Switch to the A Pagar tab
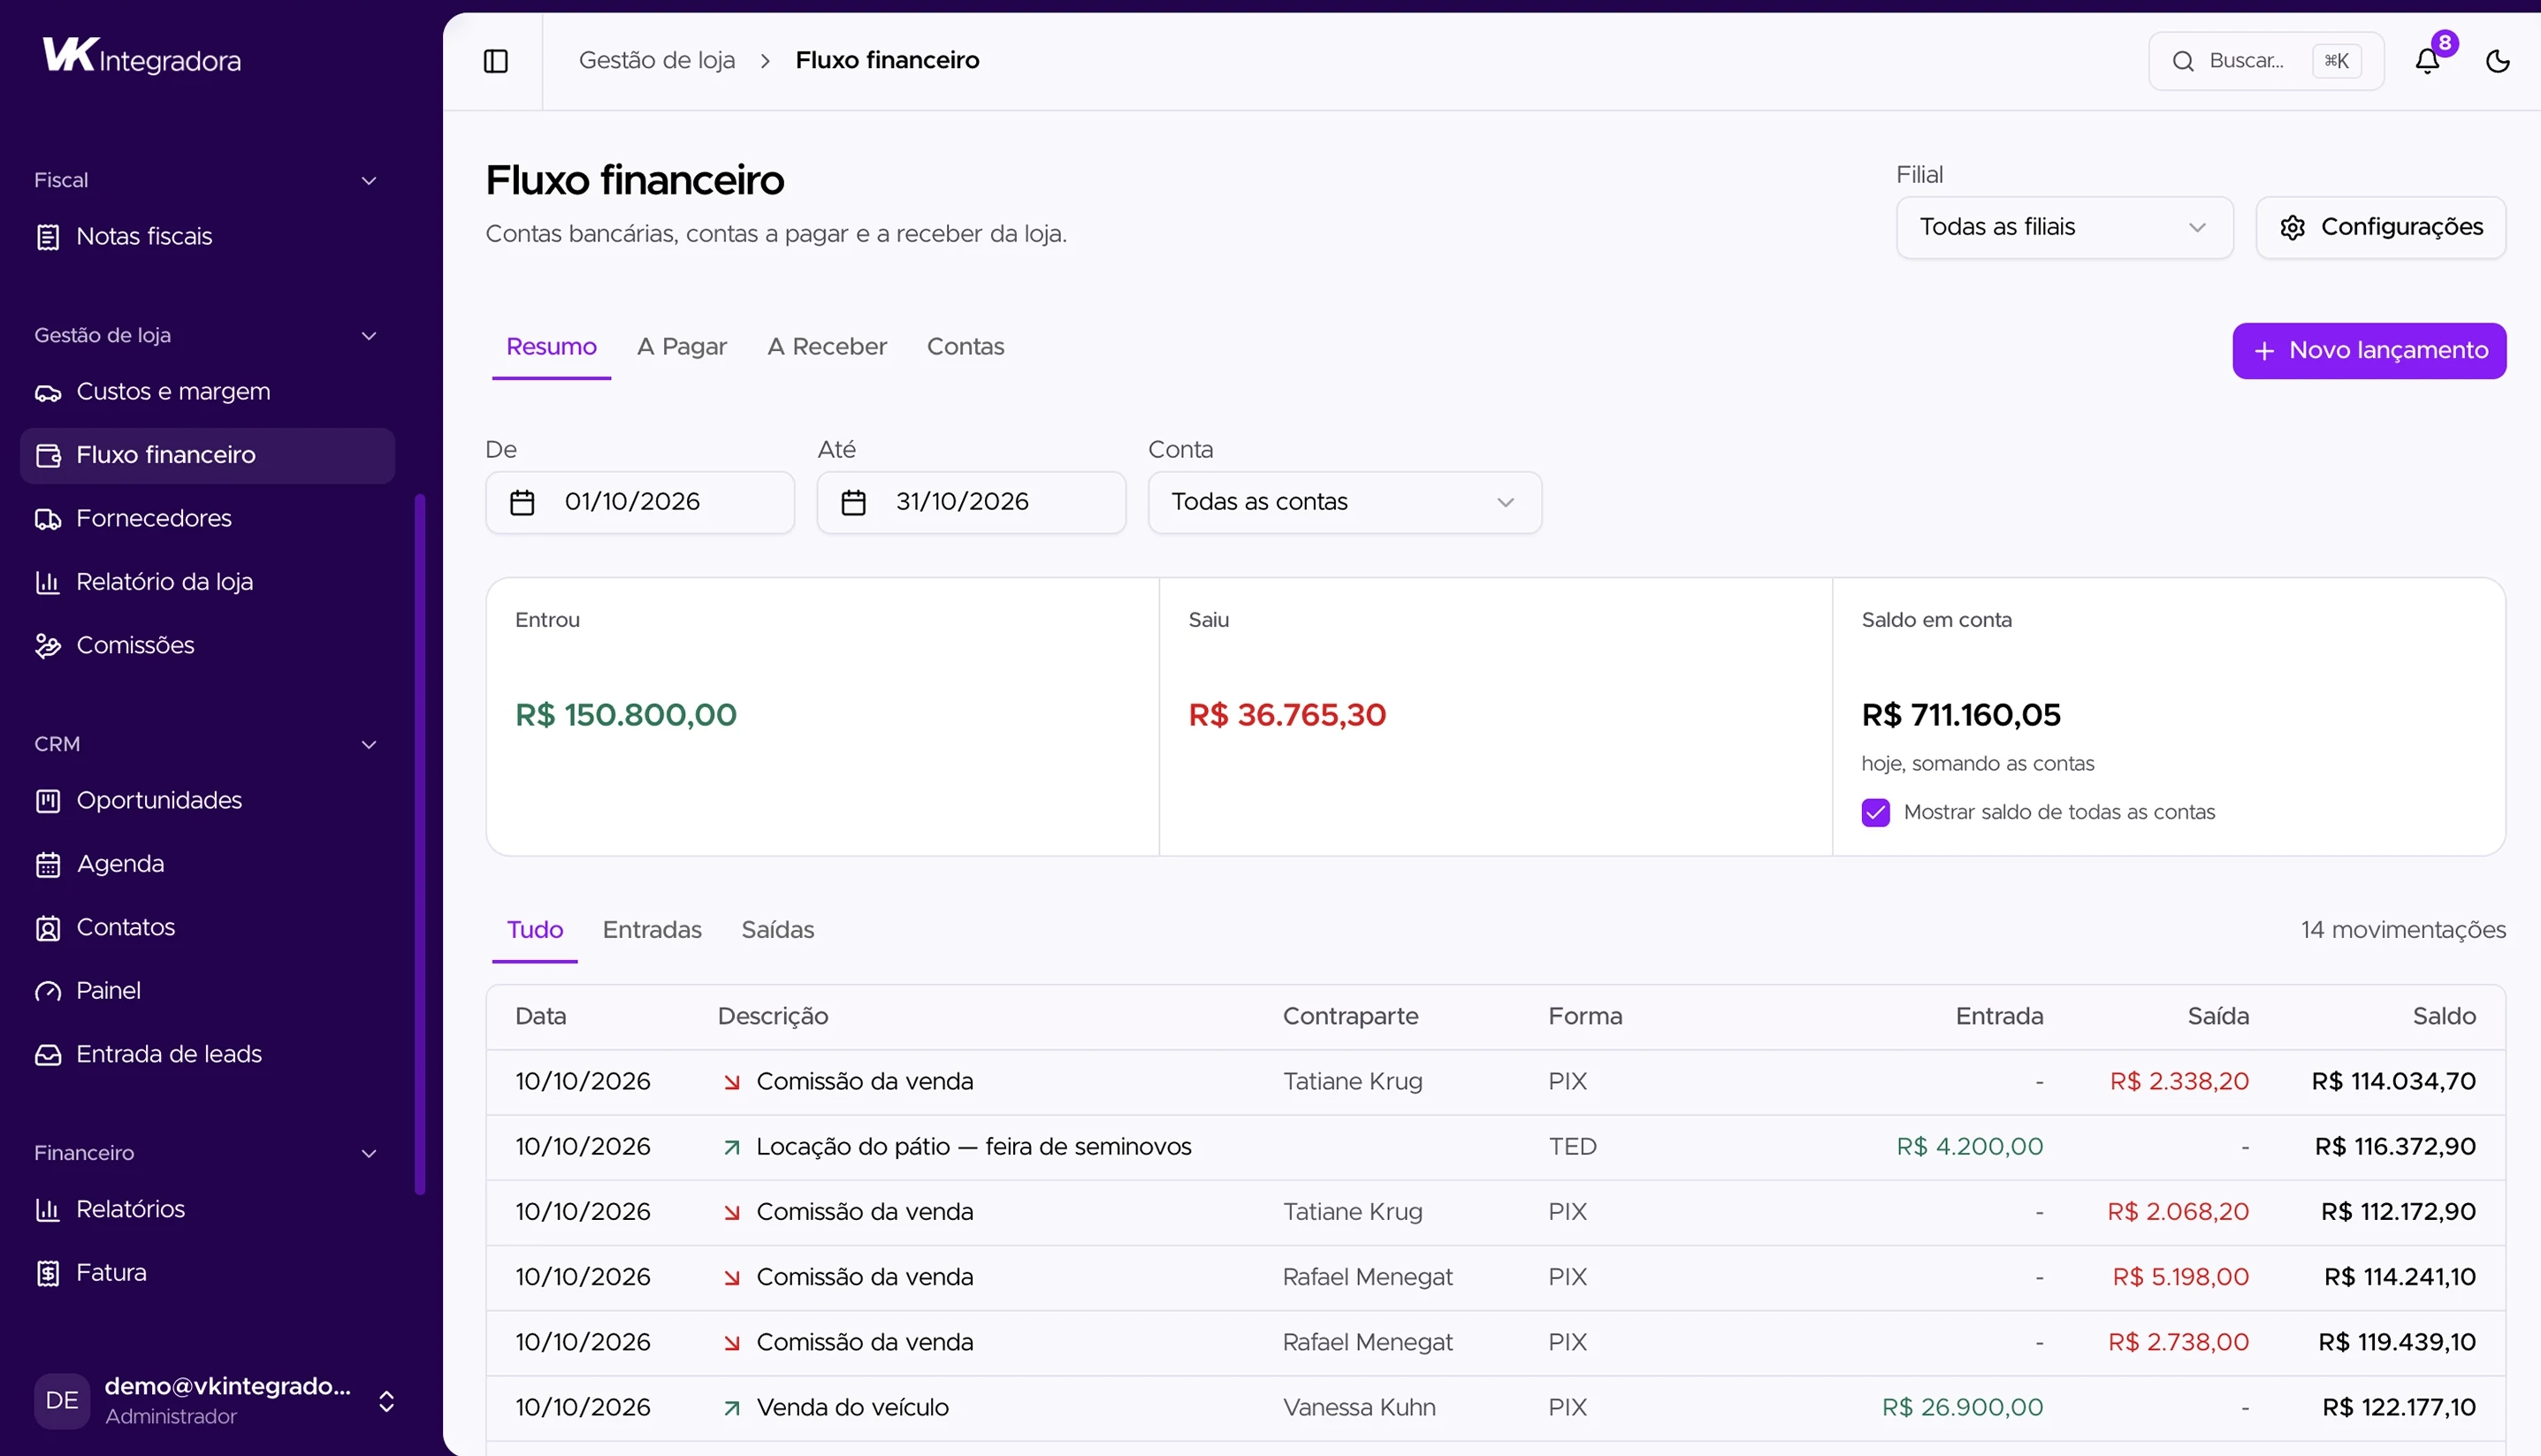Image resolution: width=2541 pixels, height=1456 pixels. pyautogui.click(x=682, y=347)
